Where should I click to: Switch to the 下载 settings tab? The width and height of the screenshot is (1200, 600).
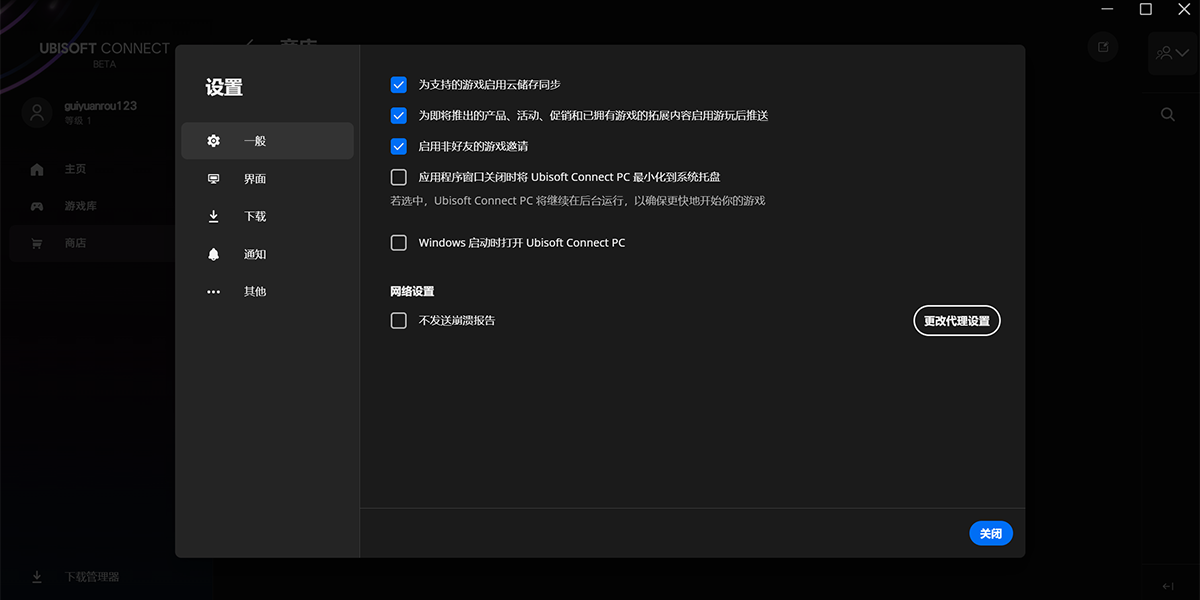[x=267, y=216]
